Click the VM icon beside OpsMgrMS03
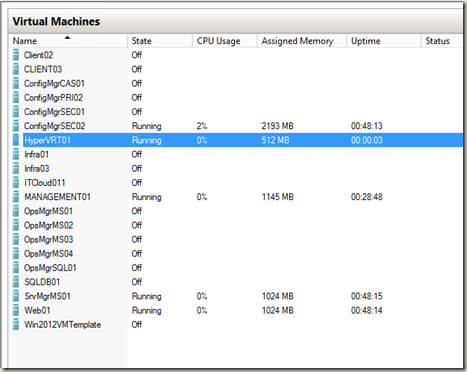This screenshot has height=372, width=467. click(16, 239)
